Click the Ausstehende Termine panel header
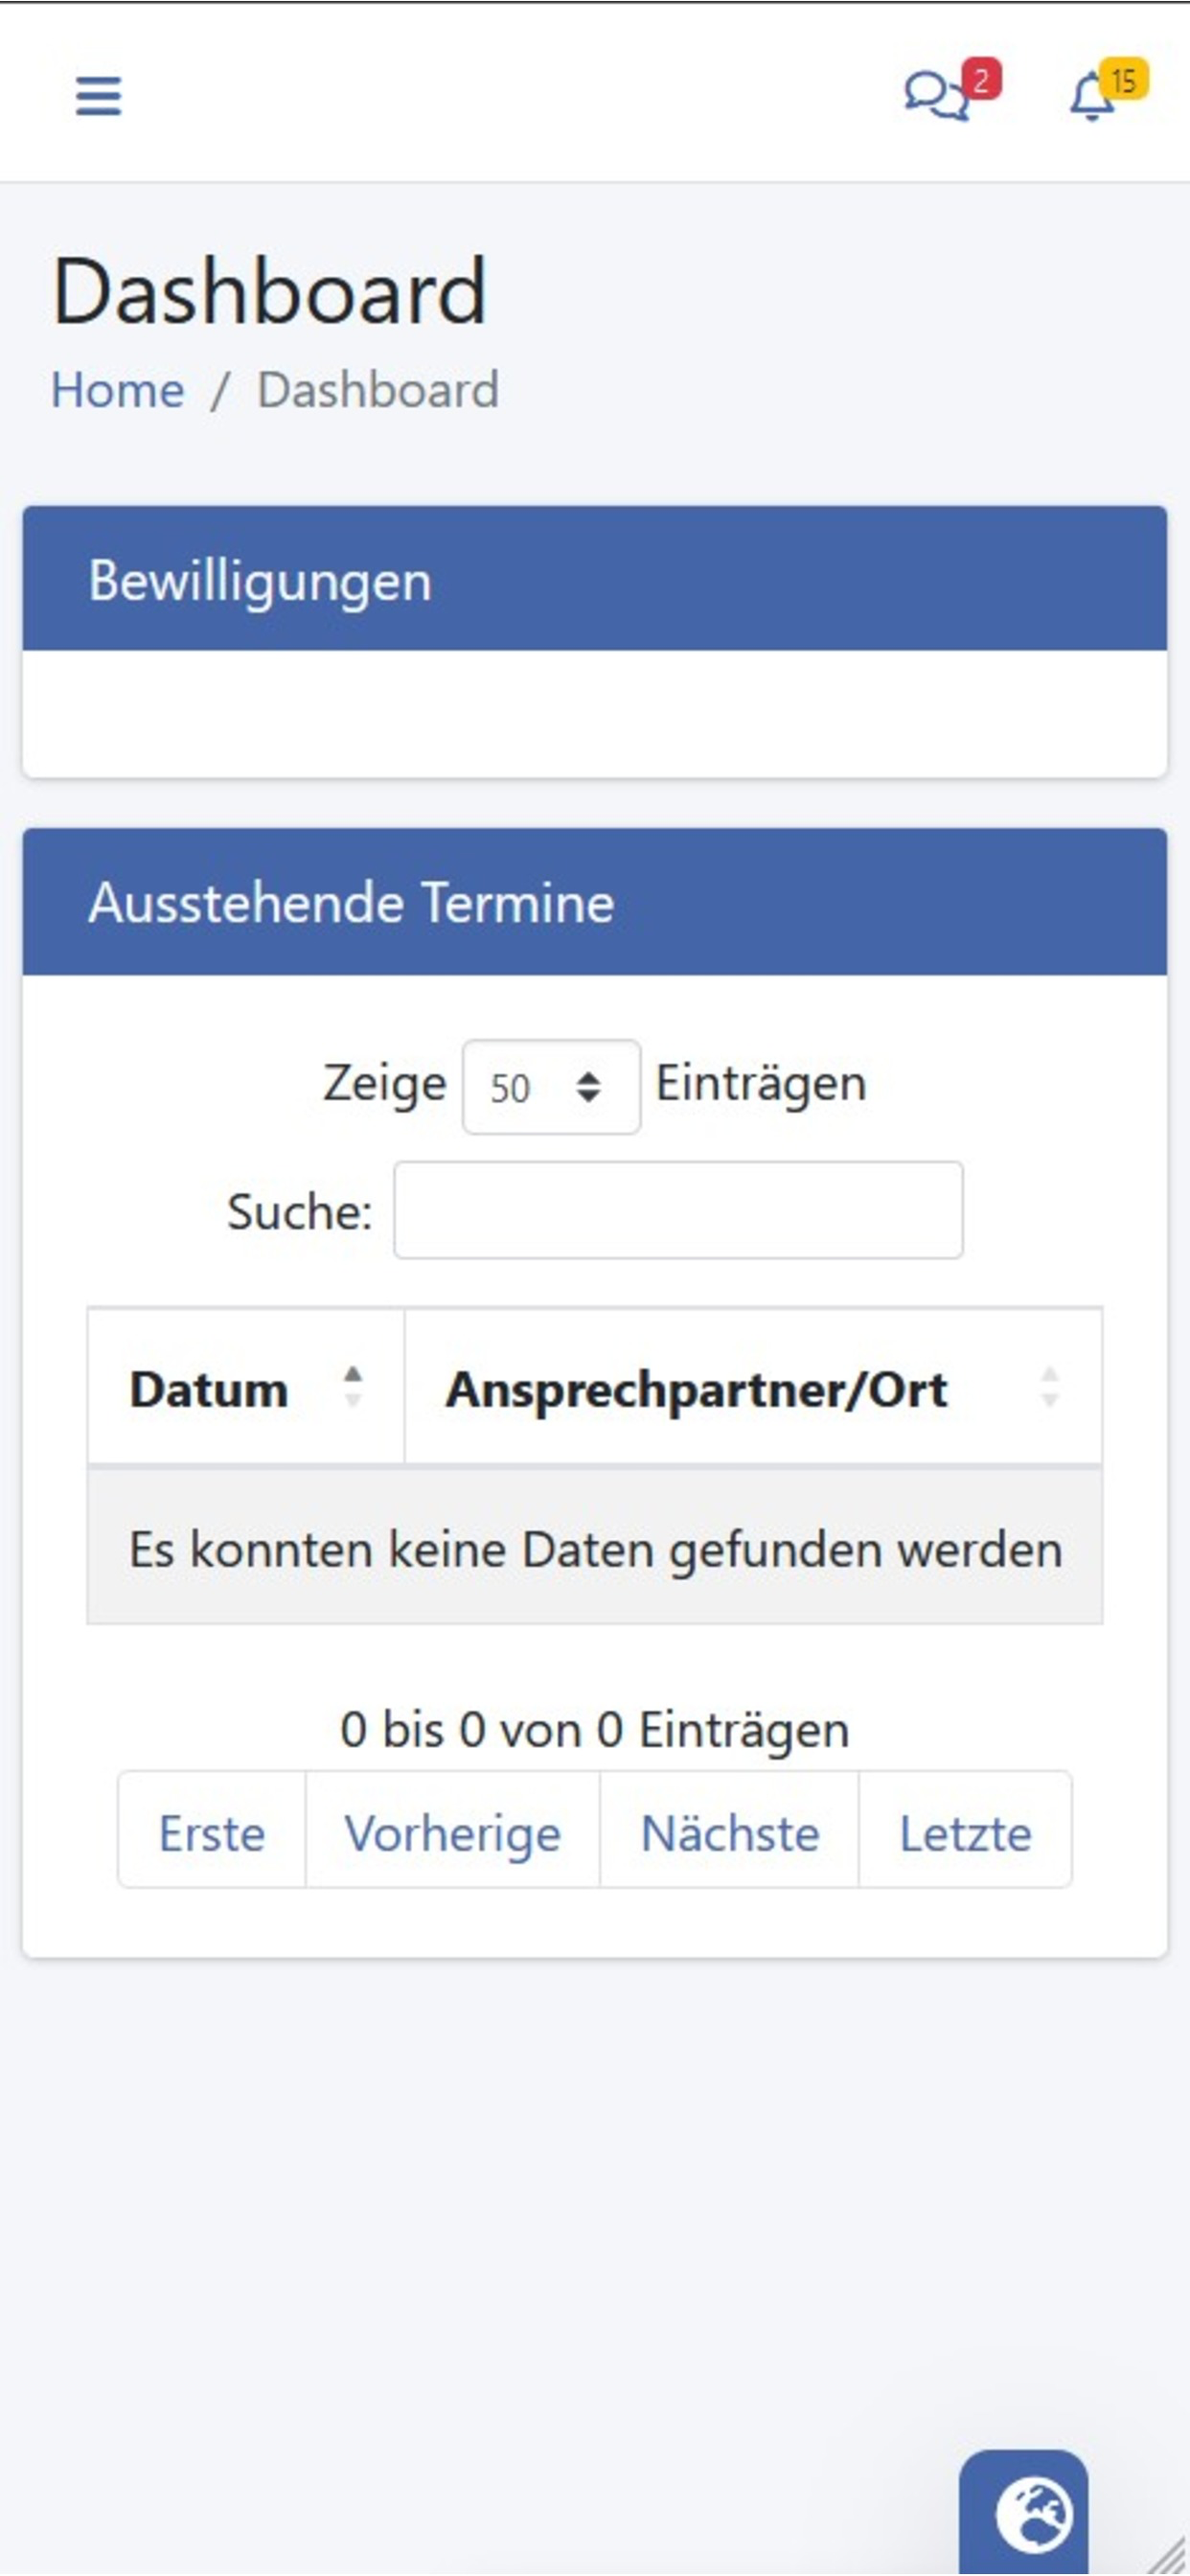Viewport: 1190px width, 2576px height. pos(595,902)
